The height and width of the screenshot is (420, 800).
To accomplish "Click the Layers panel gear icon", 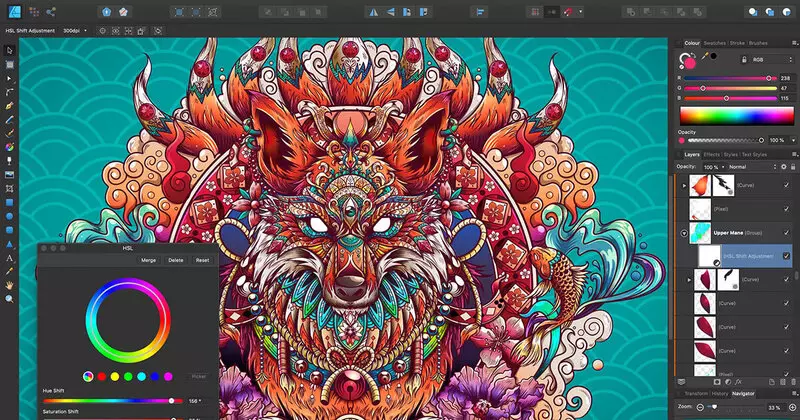I will pyautogui.click(x=784, y=167).
